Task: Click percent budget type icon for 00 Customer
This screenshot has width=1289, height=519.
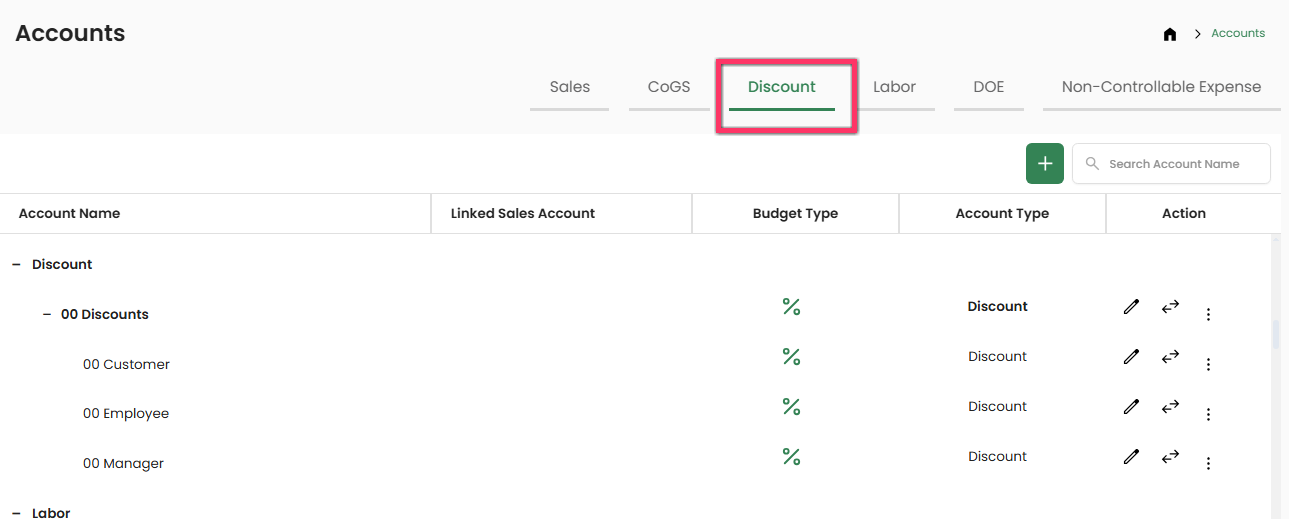Action: click(791, 357)
